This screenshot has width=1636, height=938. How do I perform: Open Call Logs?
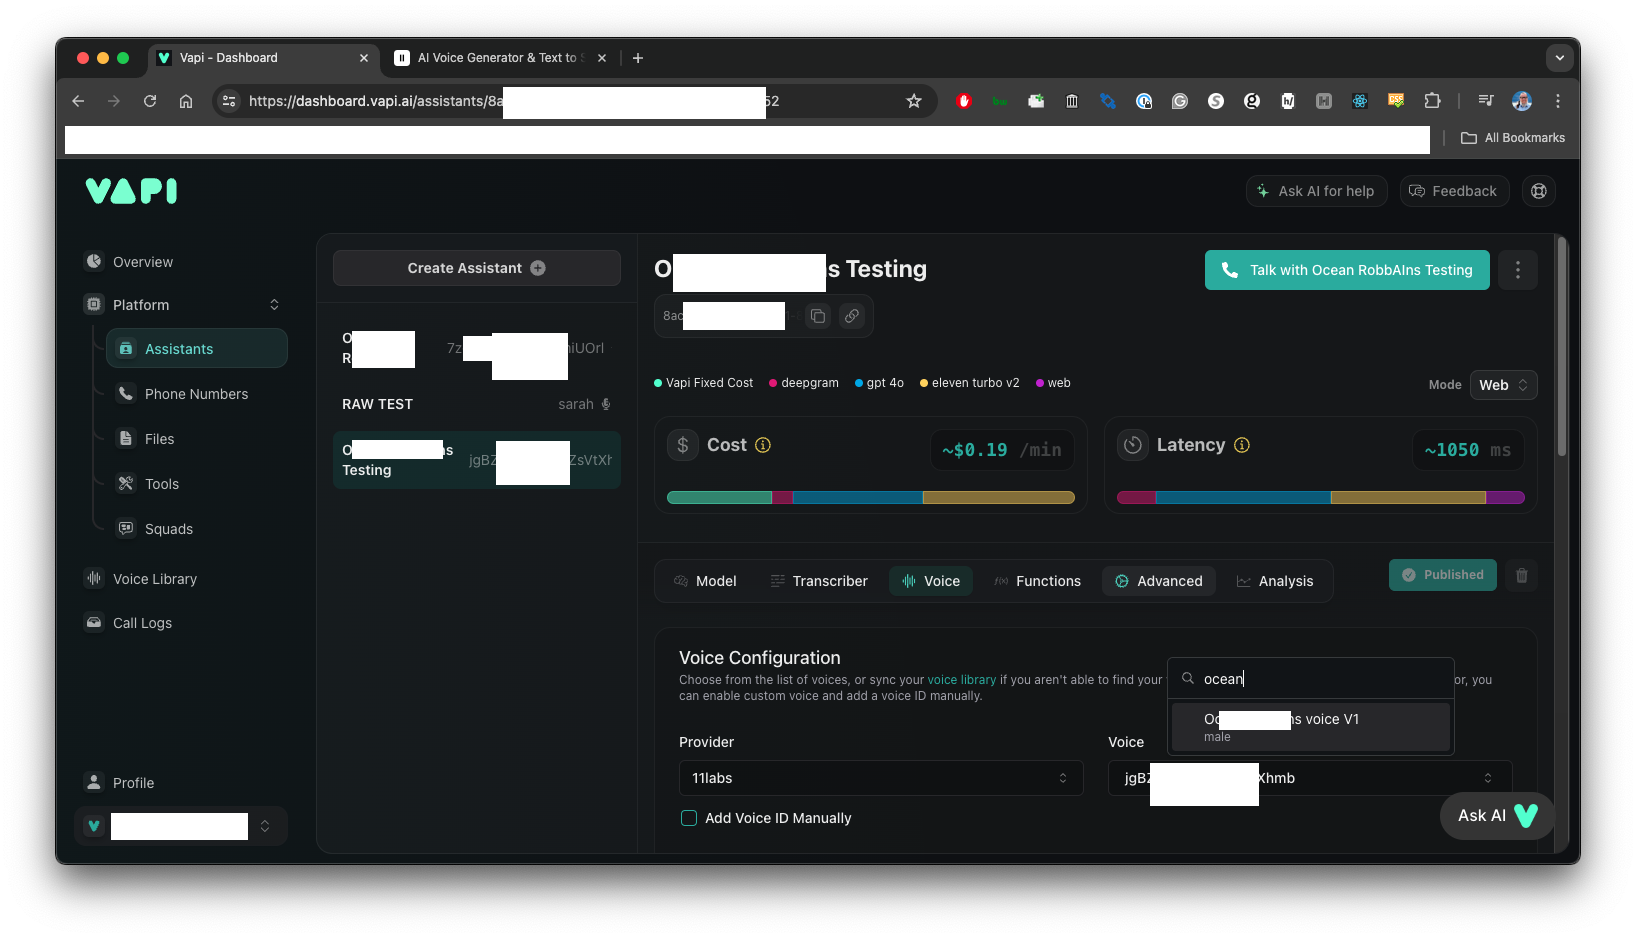coord(142,623)
